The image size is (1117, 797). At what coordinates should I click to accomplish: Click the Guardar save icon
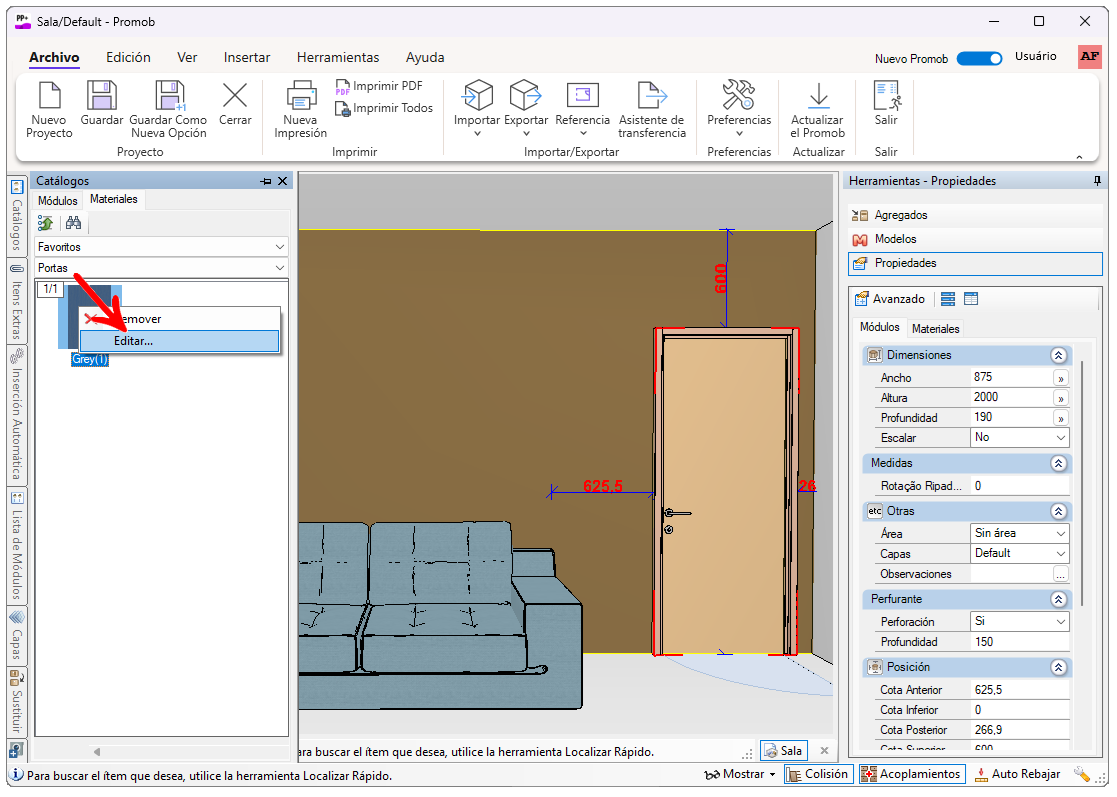(x=102, y=96)
